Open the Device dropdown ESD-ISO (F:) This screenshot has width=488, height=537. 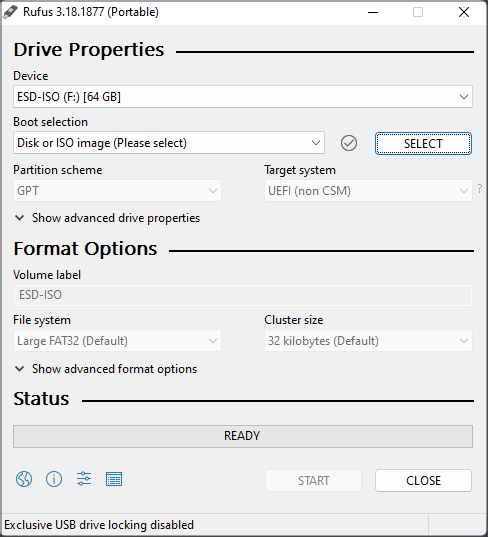[x=243, y=97]
